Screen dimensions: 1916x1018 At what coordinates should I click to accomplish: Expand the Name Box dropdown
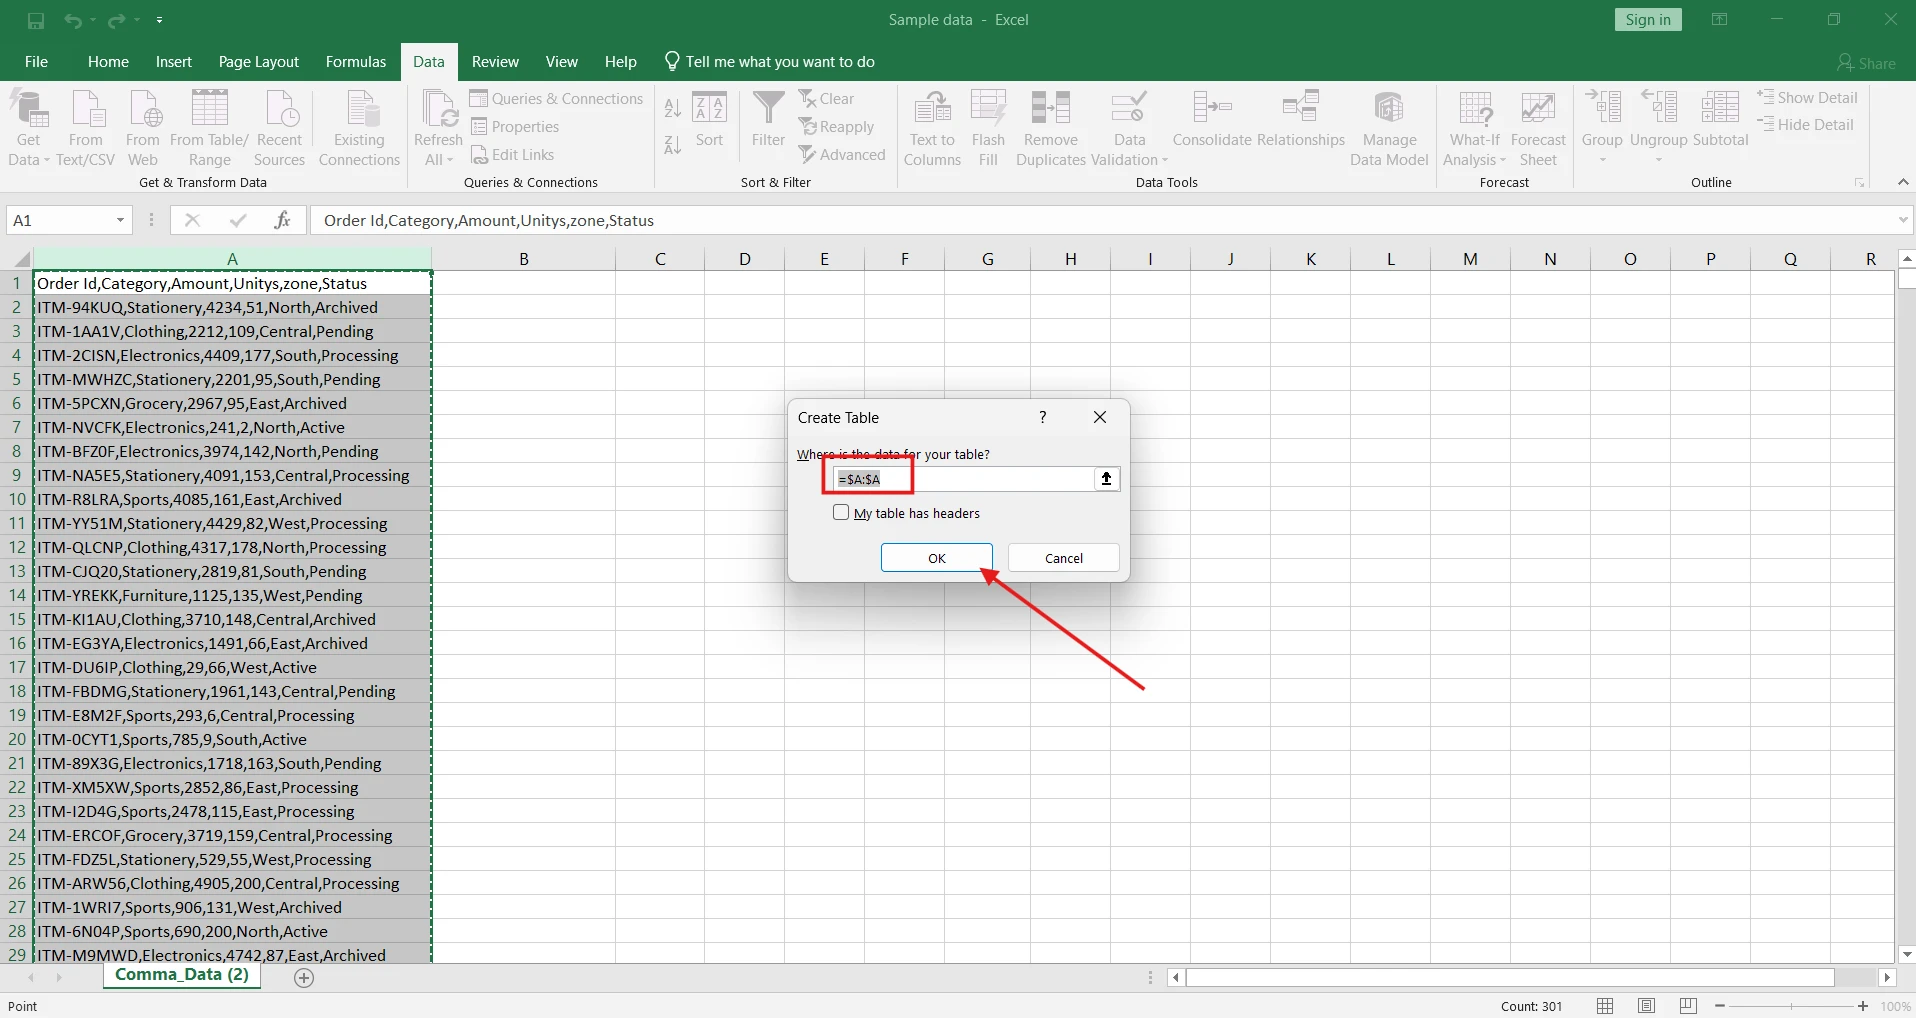[120, 221]
